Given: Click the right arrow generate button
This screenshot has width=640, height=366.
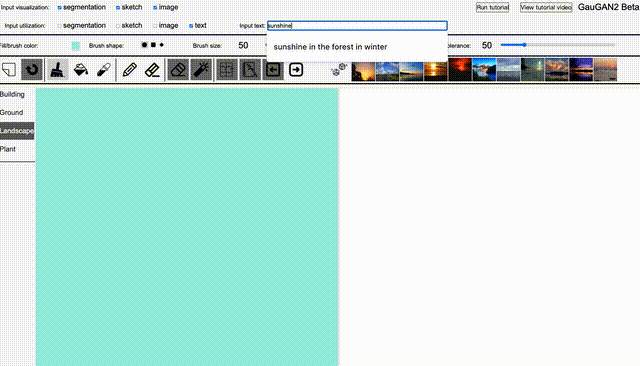Looking at the screenshot, I should (296, 70).
